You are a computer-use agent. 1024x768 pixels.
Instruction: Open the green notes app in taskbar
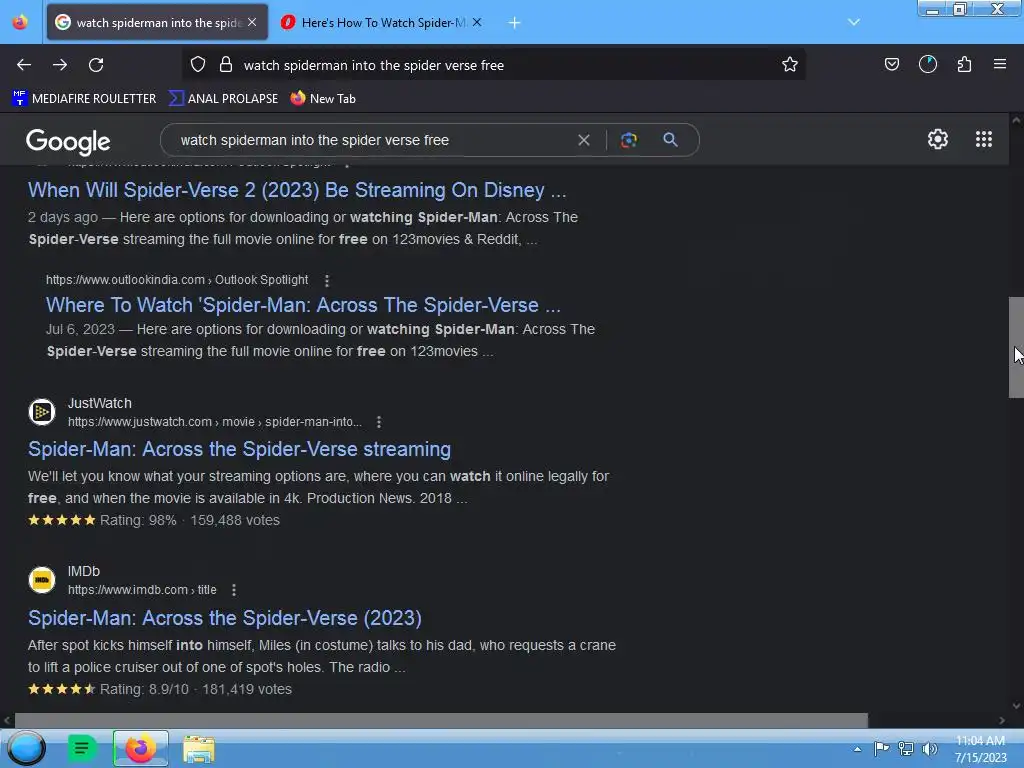82,748
